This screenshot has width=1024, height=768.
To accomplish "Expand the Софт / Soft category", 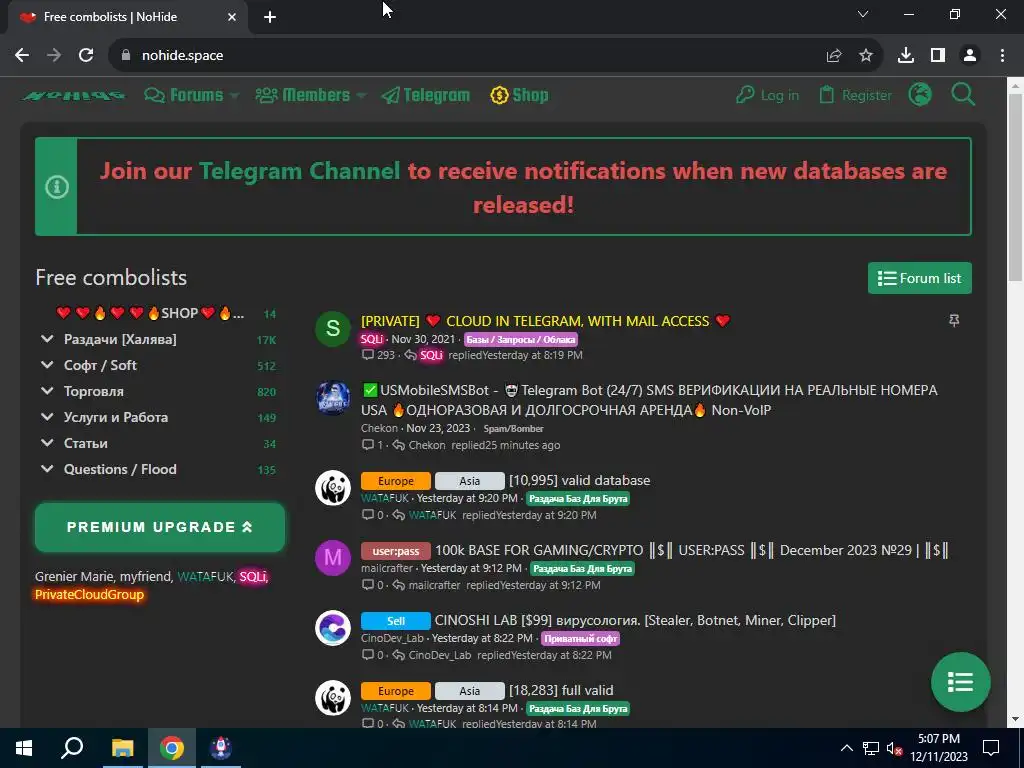I will (x=100, y=366).
